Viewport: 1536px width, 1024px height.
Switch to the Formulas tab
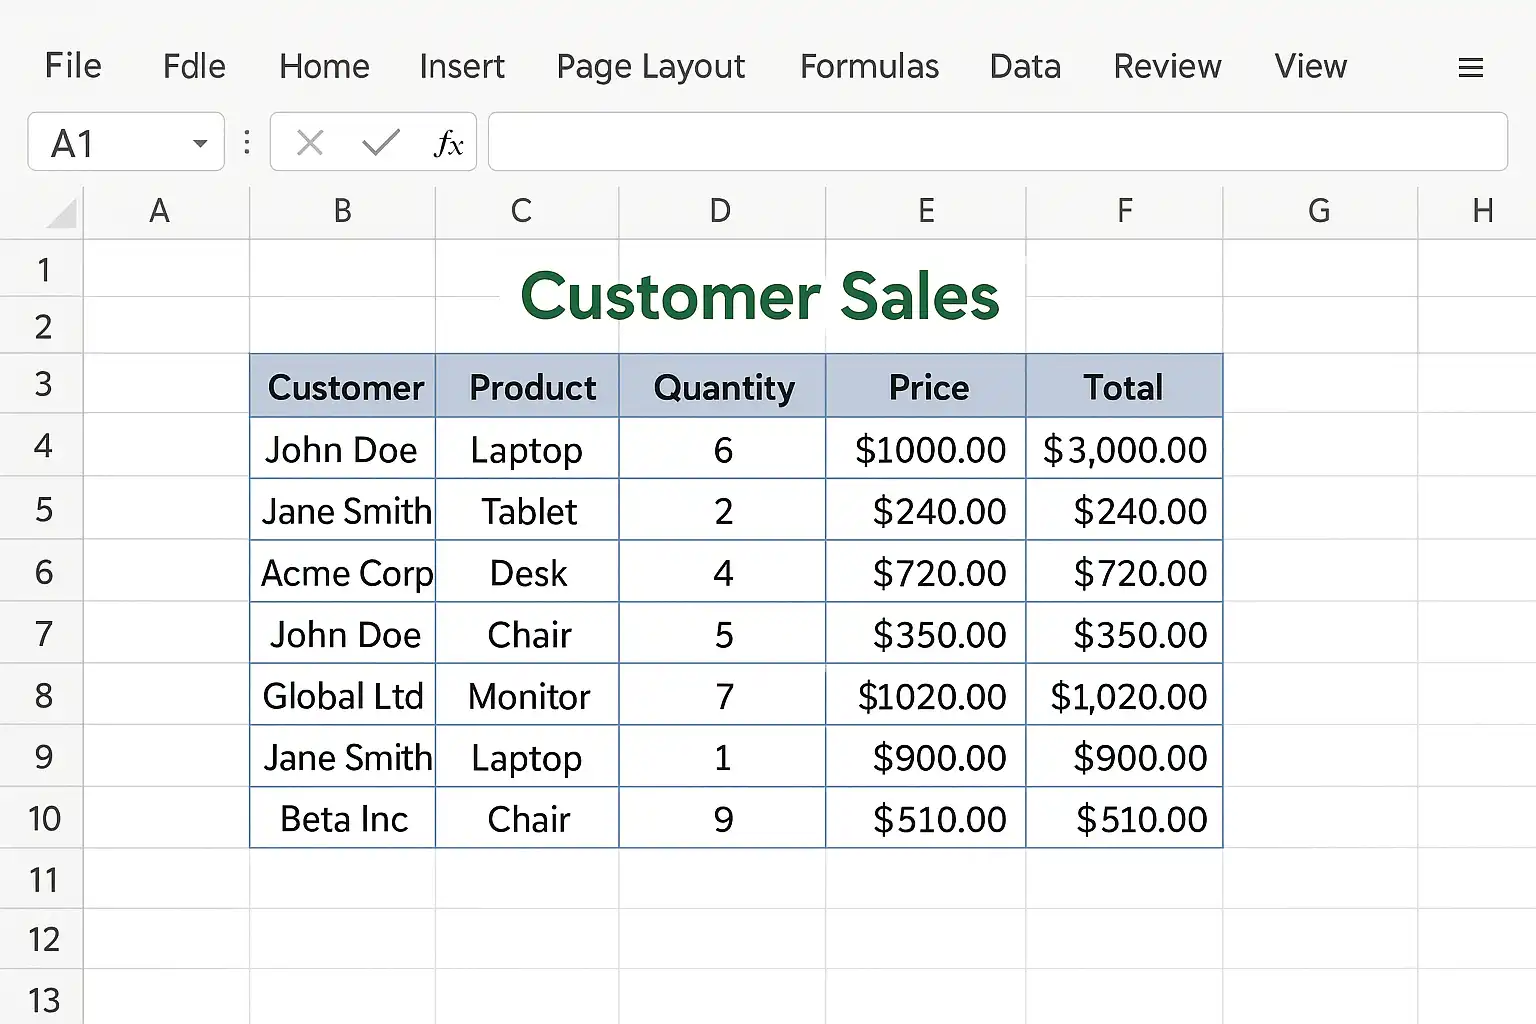pos(869,66)
